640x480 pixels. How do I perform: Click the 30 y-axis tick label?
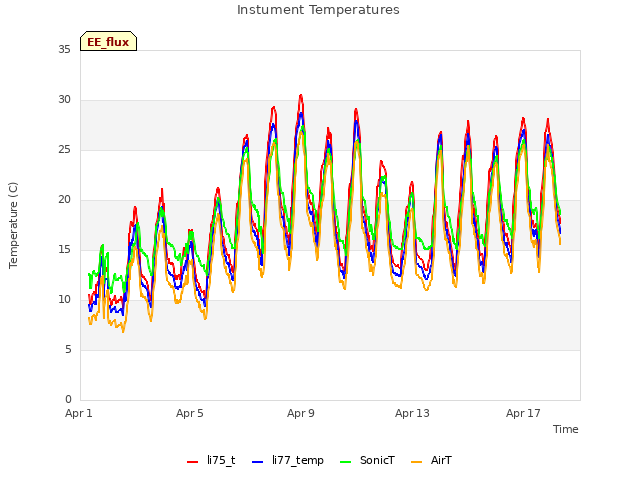64,100
